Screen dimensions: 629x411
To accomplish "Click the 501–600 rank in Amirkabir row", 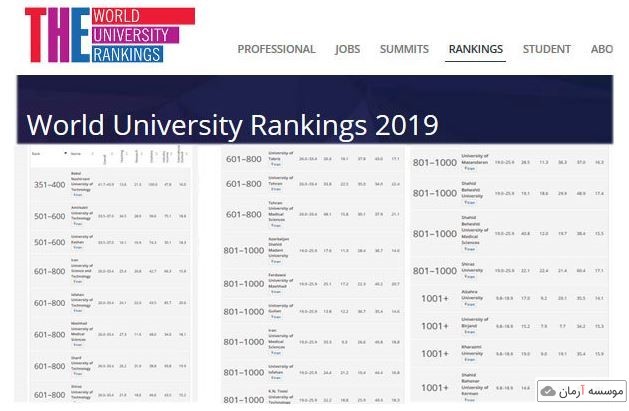I will click(50, 216).
